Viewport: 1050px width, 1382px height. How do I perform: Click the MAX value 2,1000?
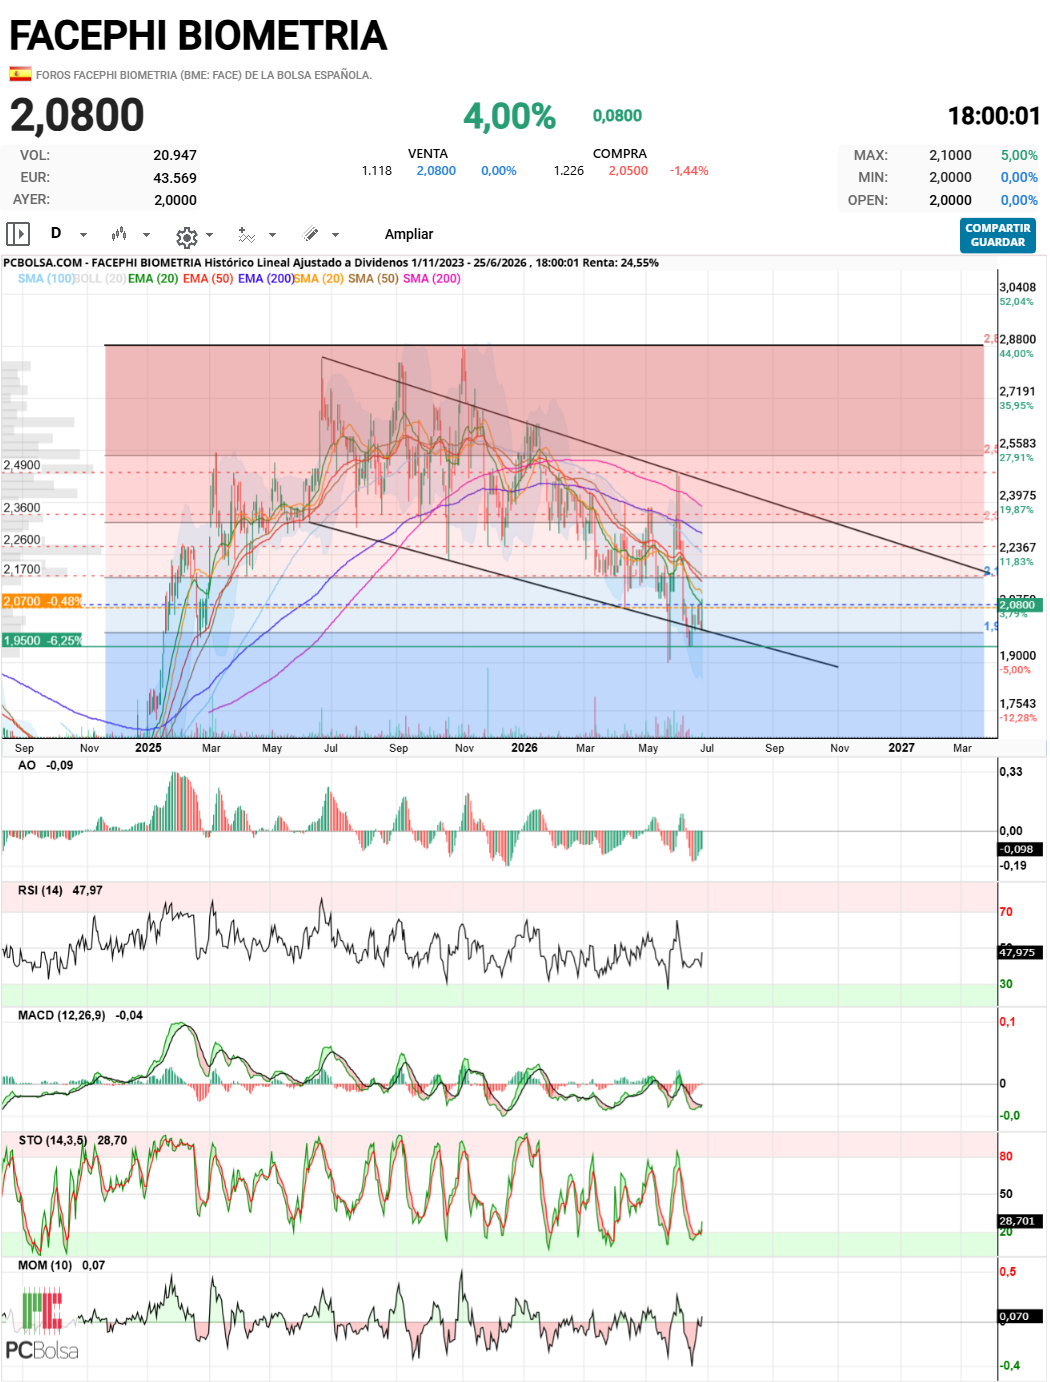click(950, 155)
